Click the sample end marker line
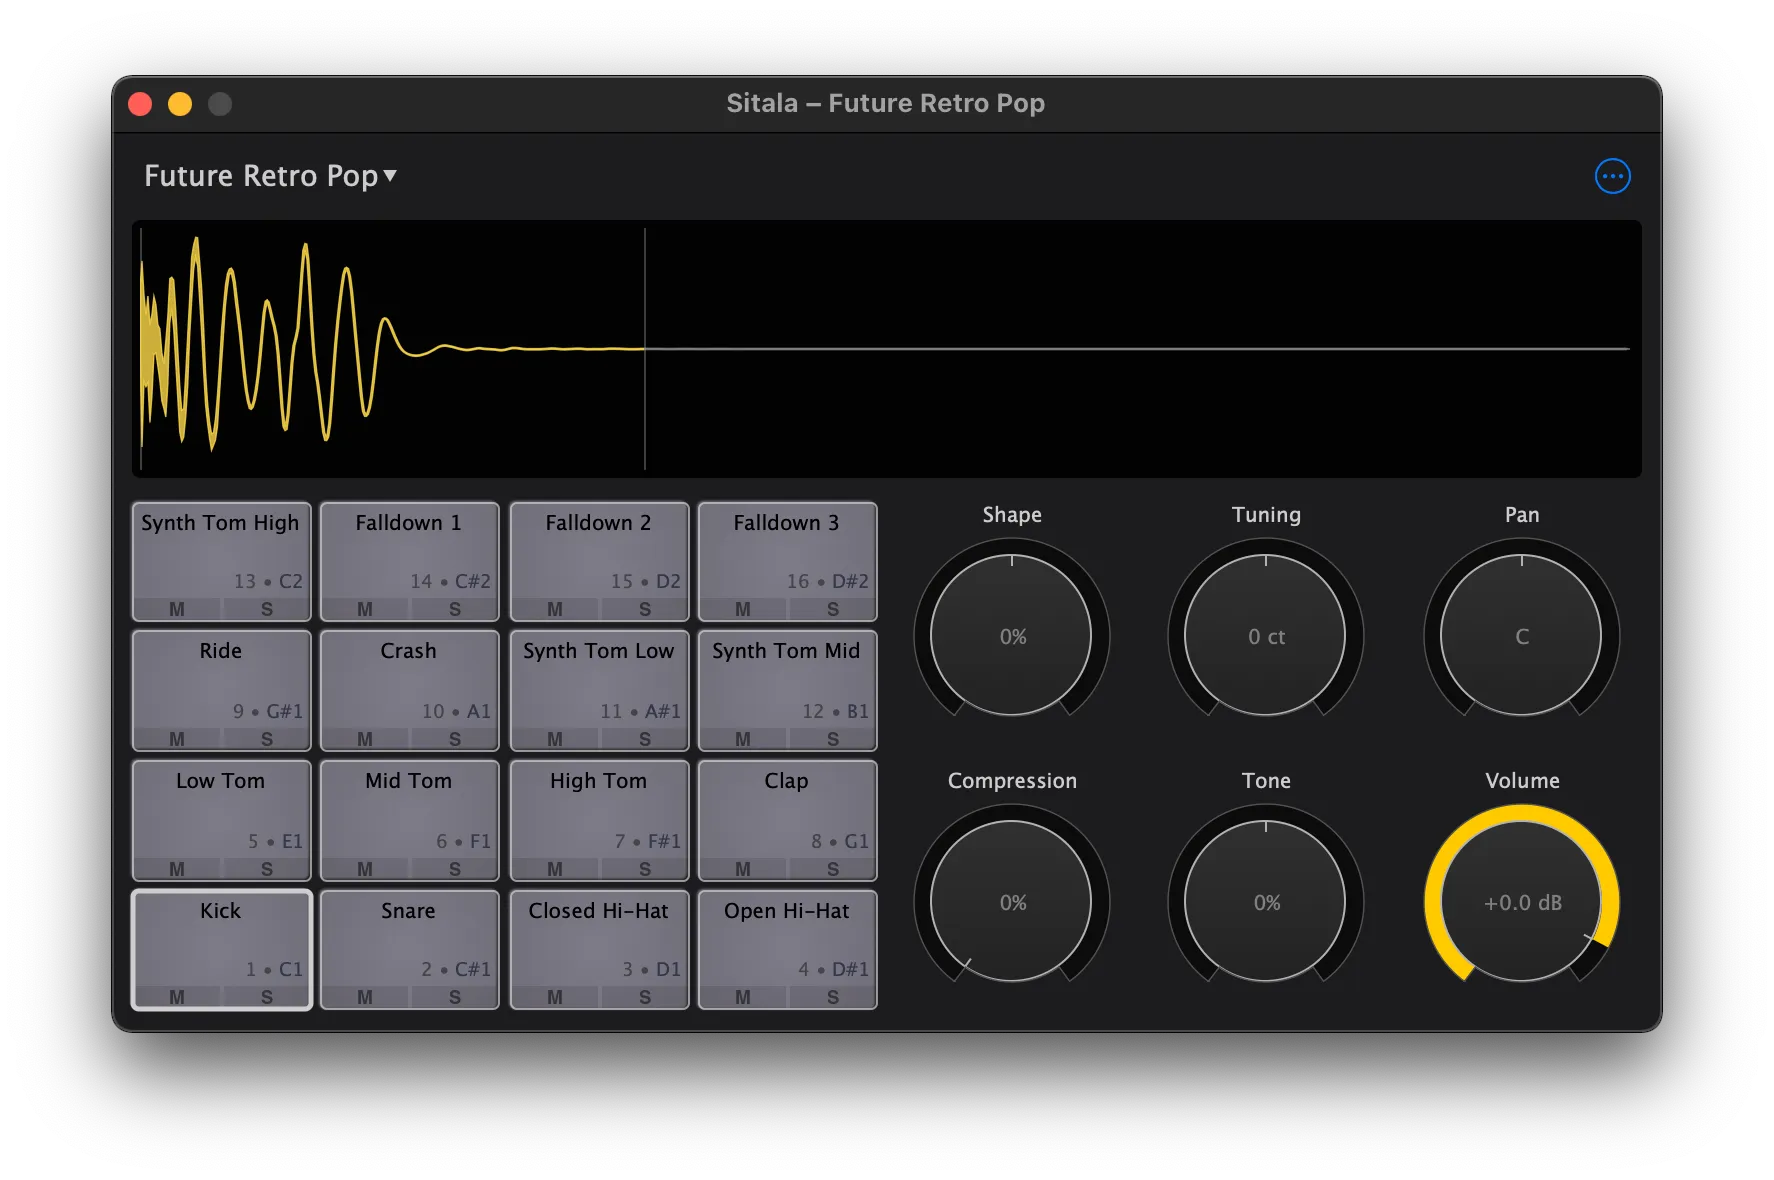The width and height of the screenshot is (1774, 1180). (x=645, y=348)
